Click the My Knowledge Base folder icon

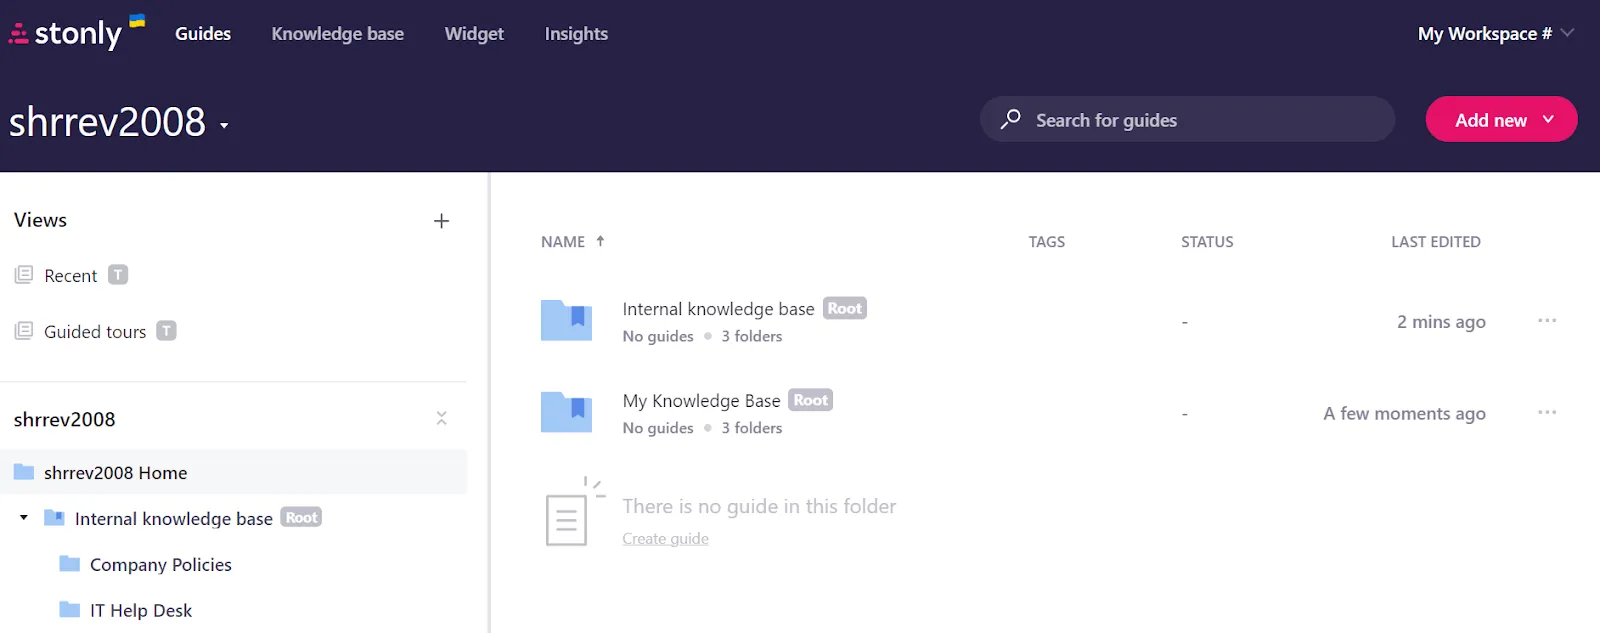[566, 412]
